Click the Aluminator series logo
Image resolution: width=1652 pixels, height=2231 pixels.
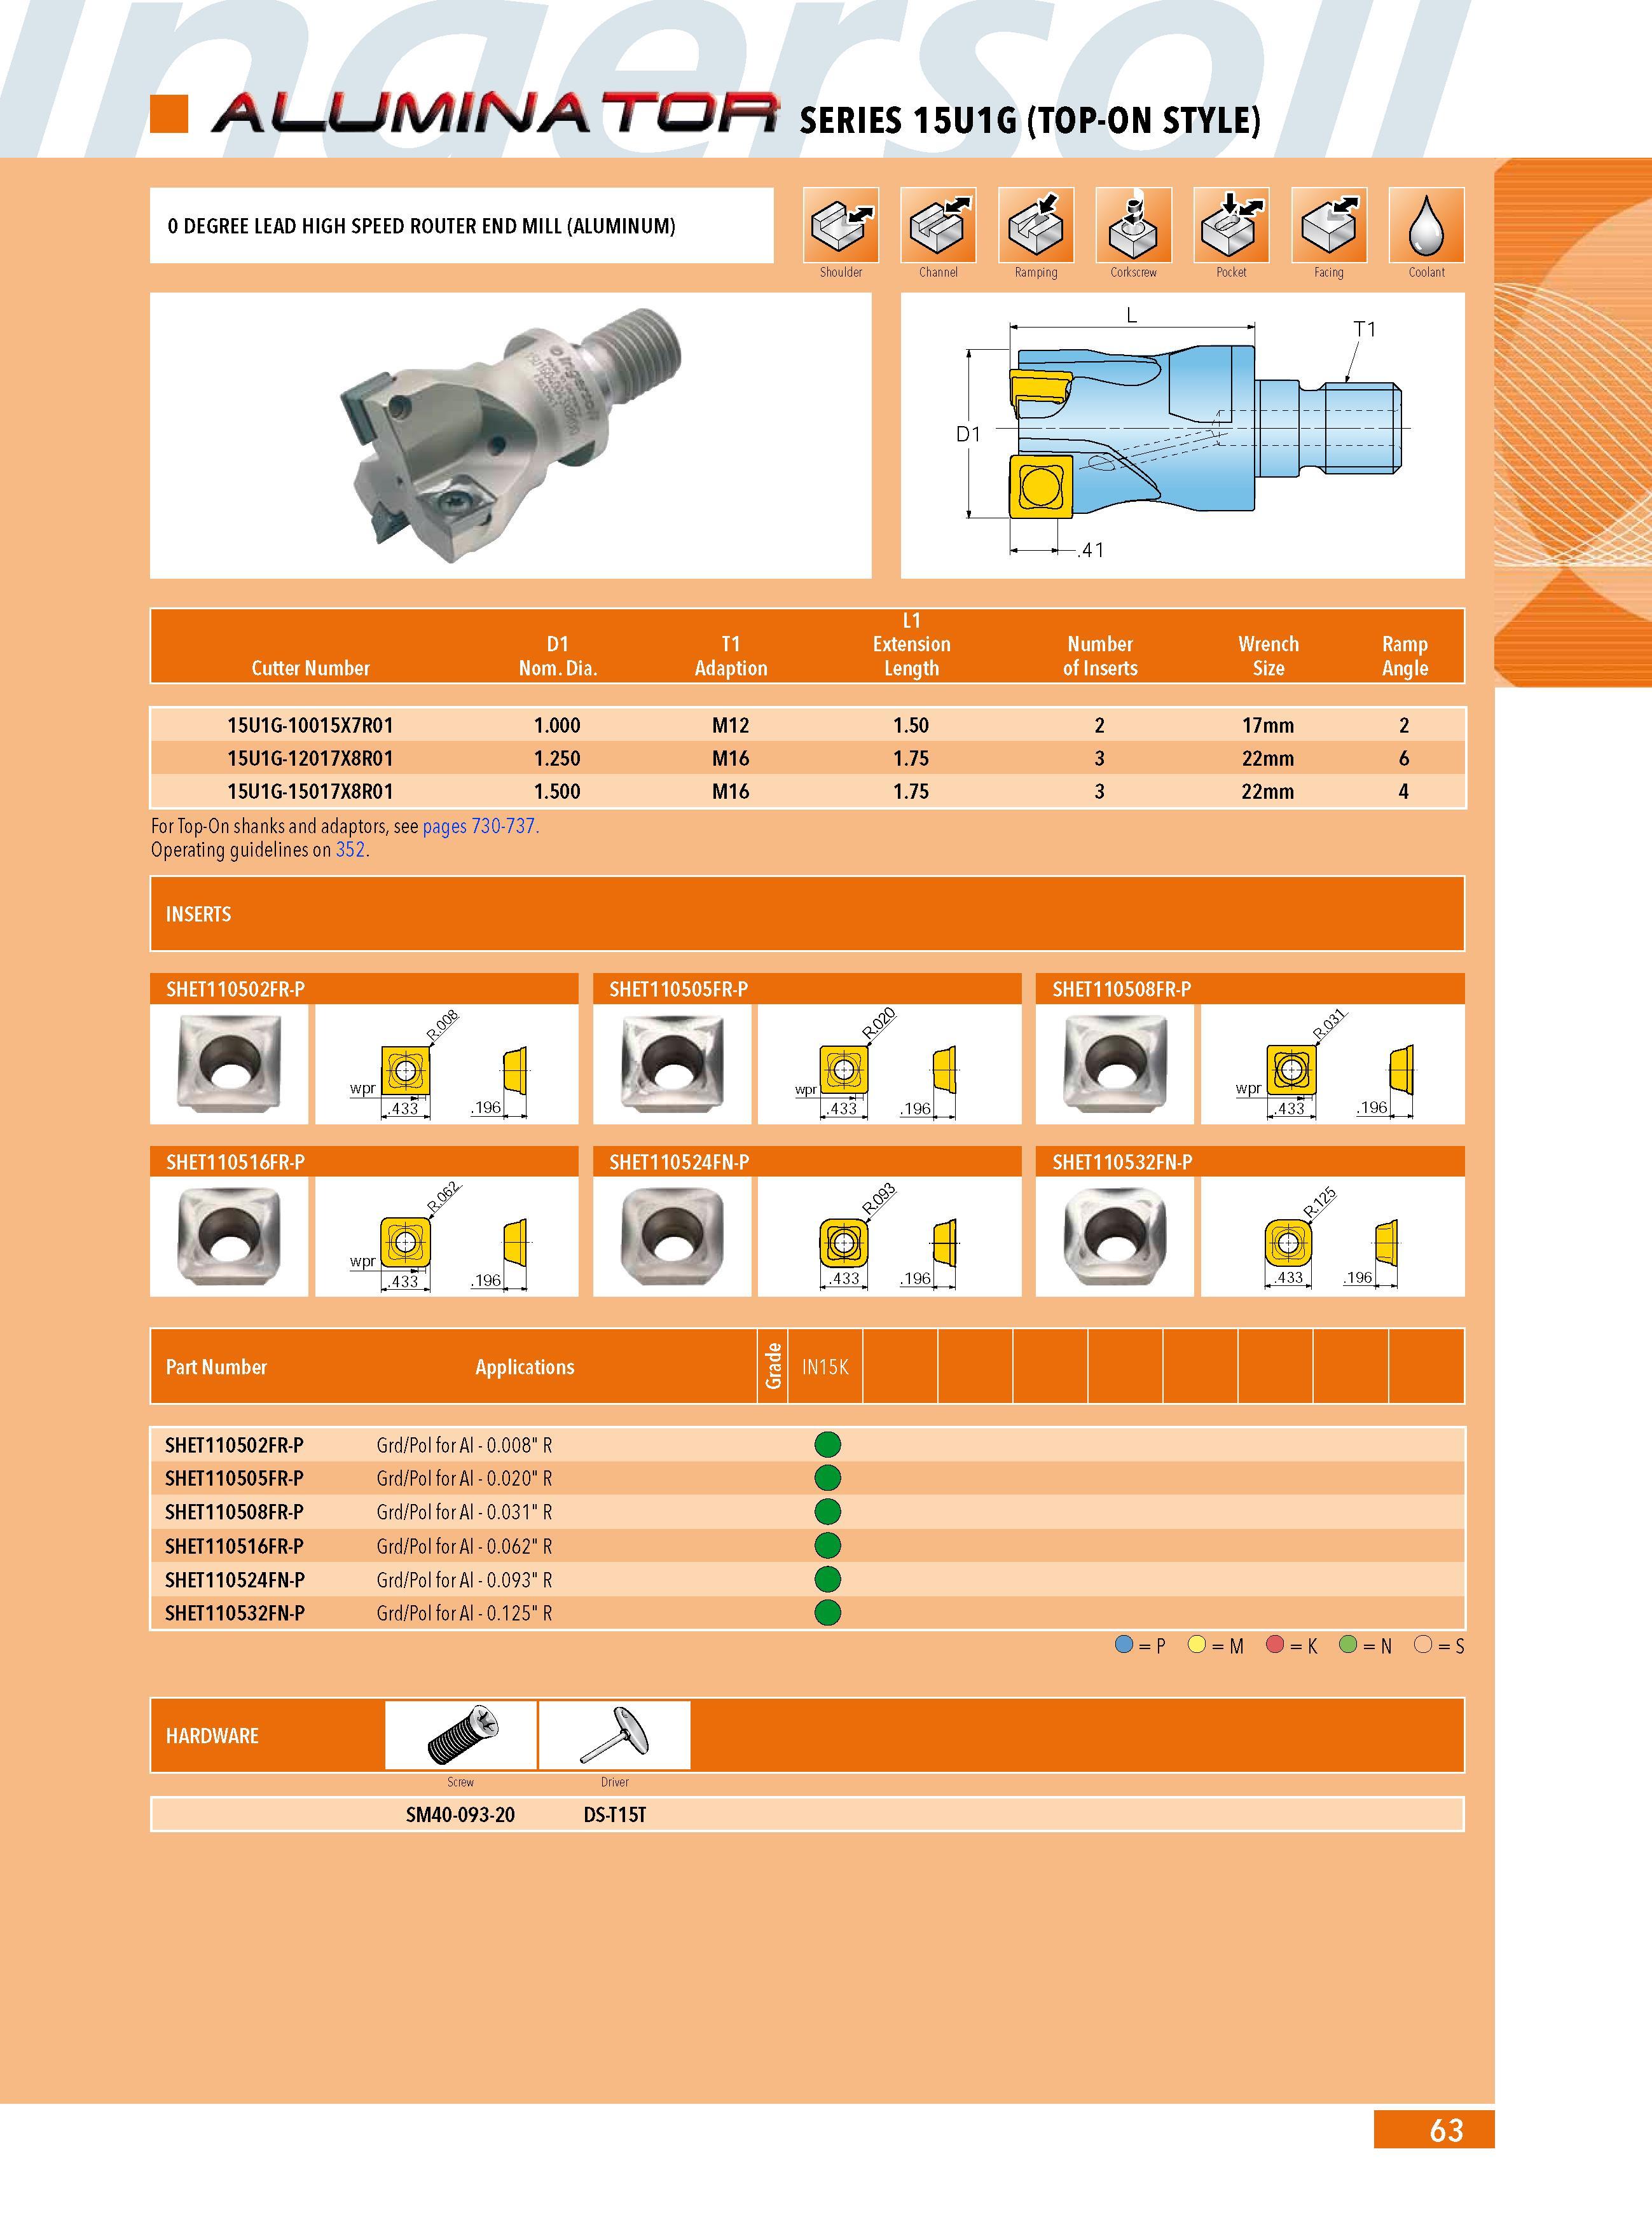(494, 113)
